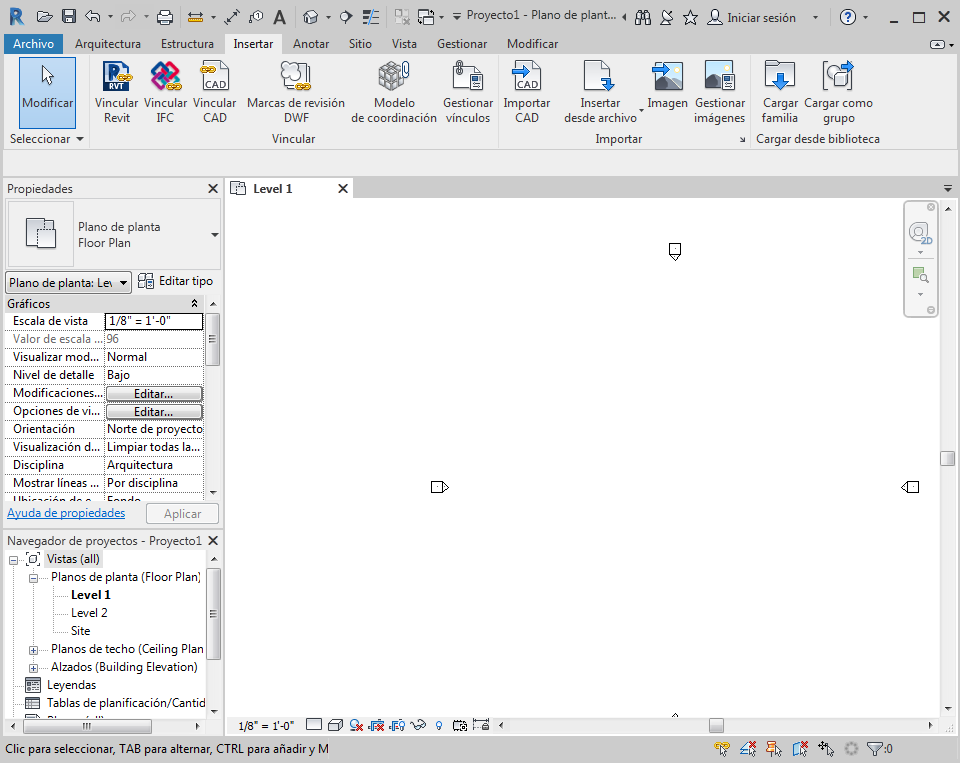Select the Aligned Dimension tool
The image size is (960, 763).
pos(231,17)
